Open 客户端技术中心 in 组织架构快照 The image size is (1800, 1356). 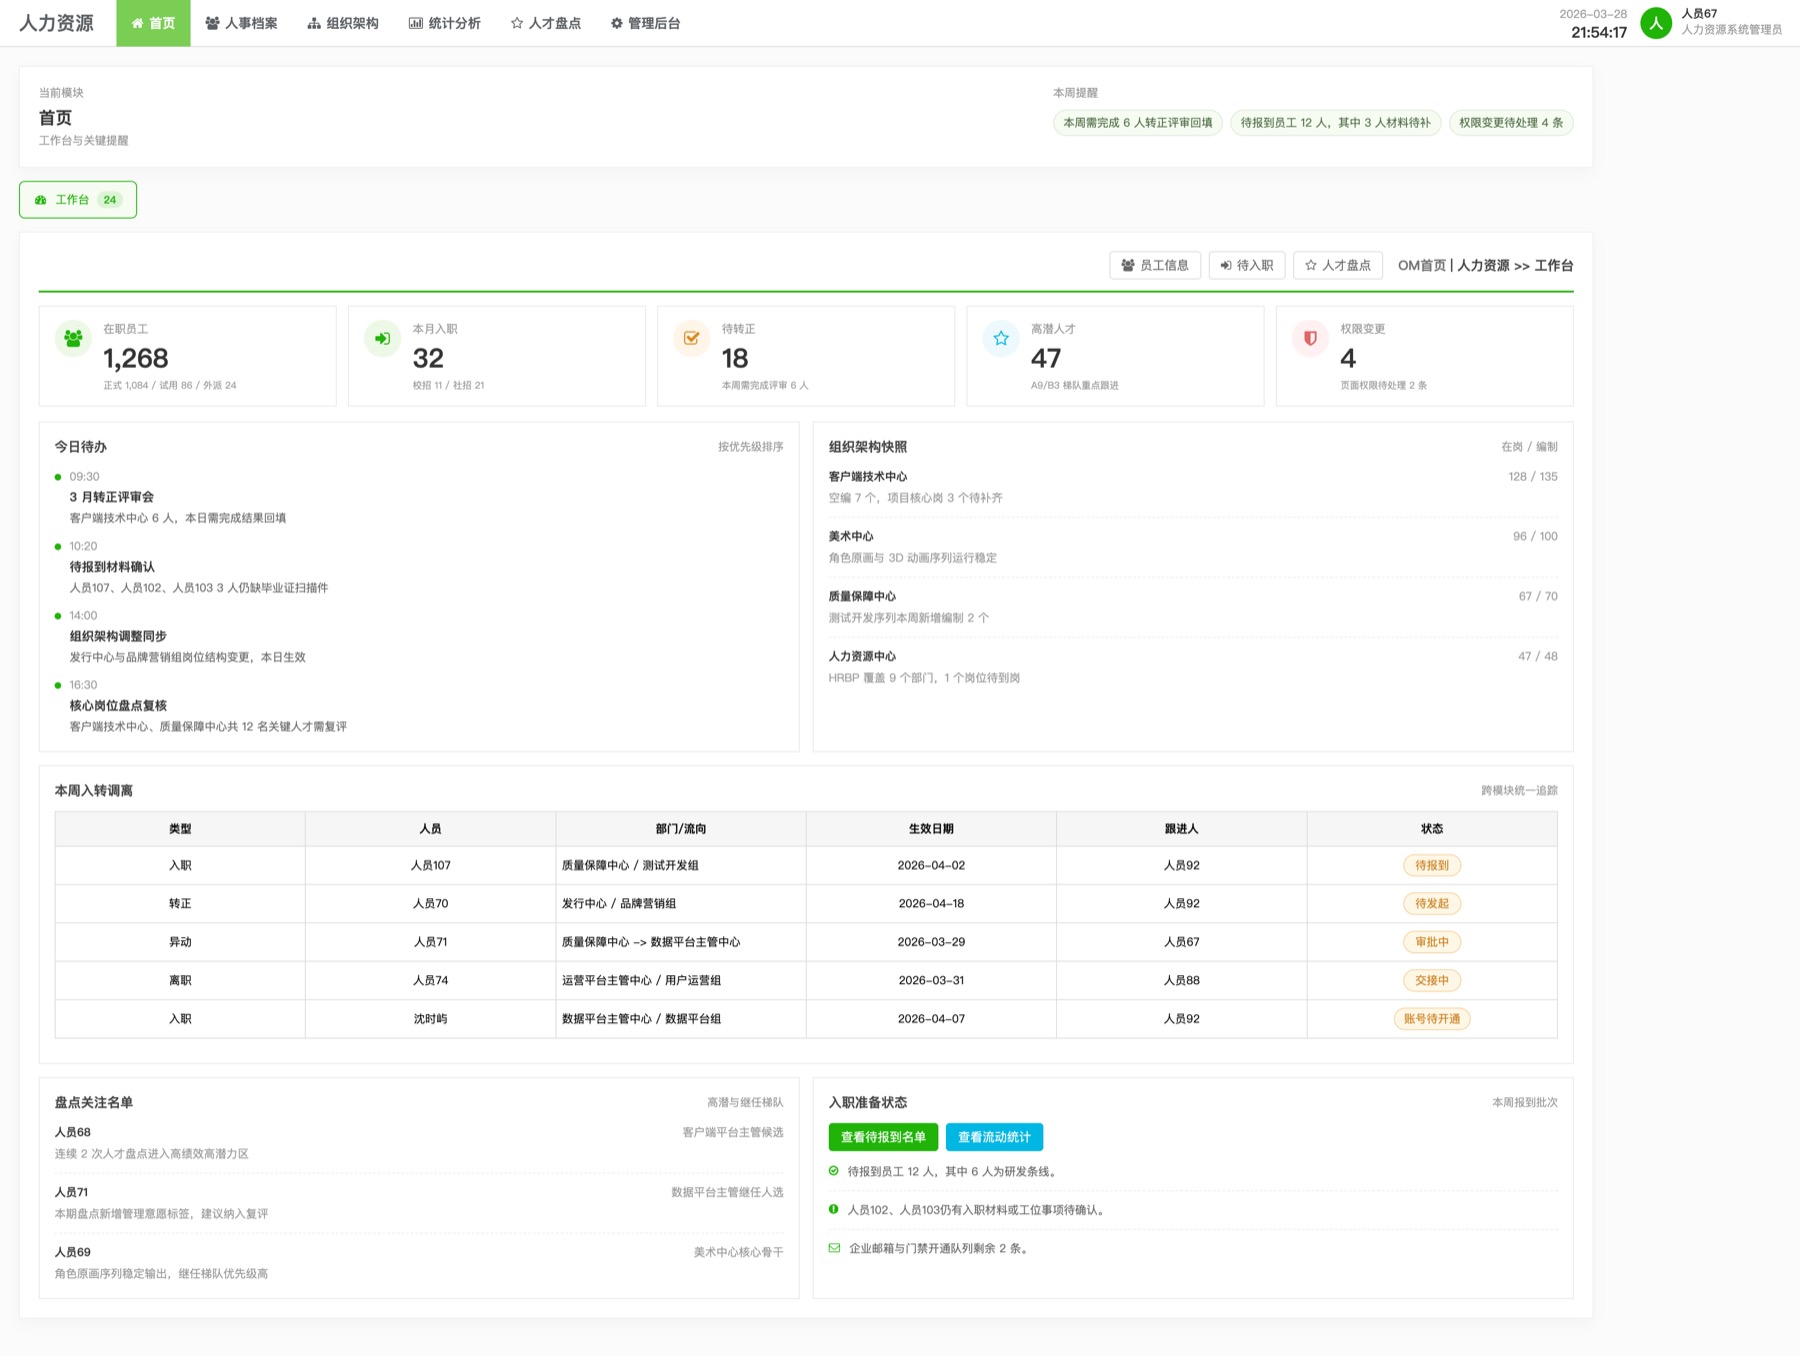coord(868,477)
